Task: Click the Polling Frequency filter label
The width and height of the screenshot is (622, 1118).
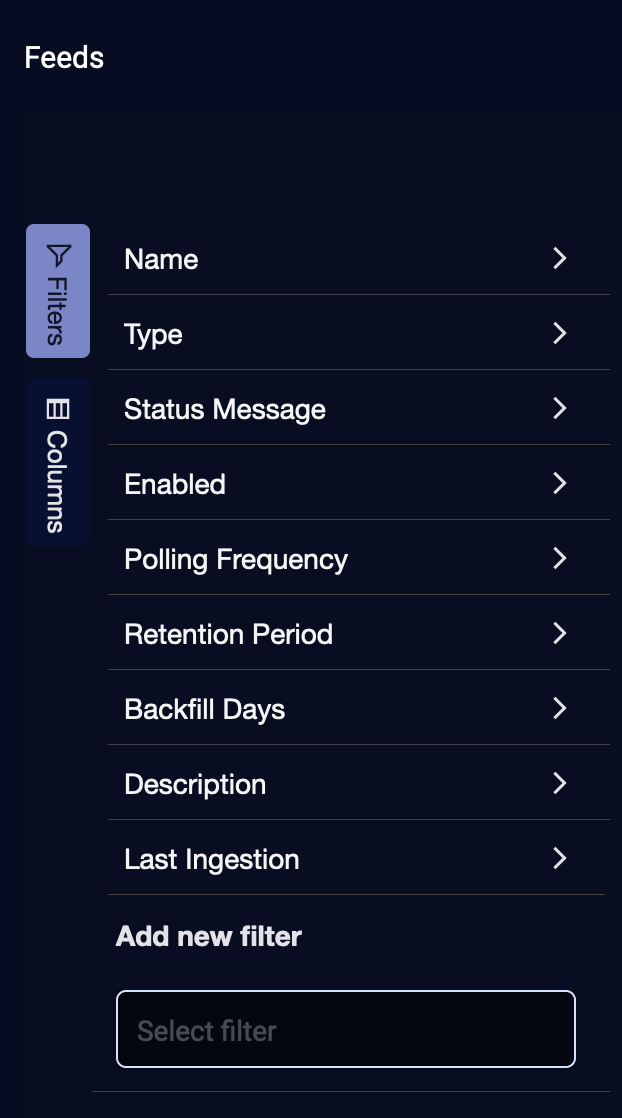Action: click(x=236, y=559)
